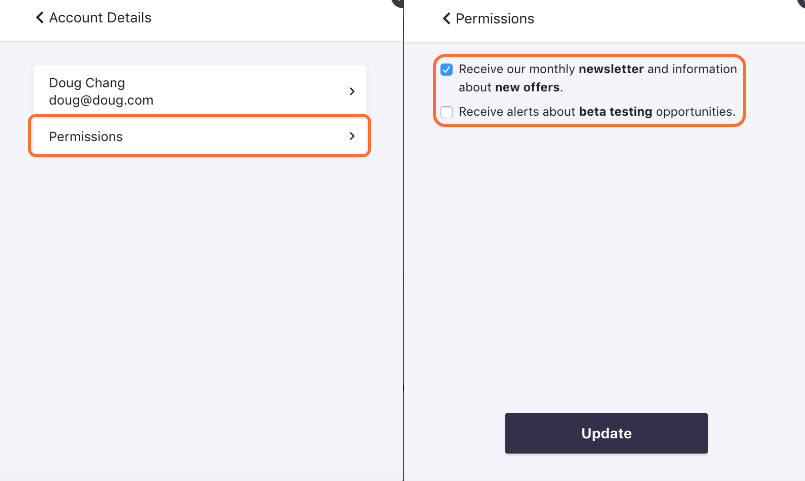Click the 'Receive alerts about' label text
This screenshot has width=805, height=481.
coord(517,112)
